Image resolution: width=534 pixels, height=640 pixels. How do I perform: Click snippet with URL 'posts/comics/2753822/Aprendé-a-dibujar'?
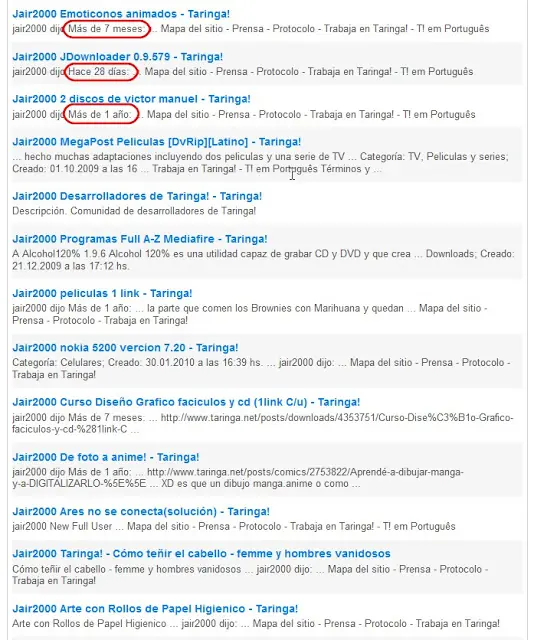point(238,478)
